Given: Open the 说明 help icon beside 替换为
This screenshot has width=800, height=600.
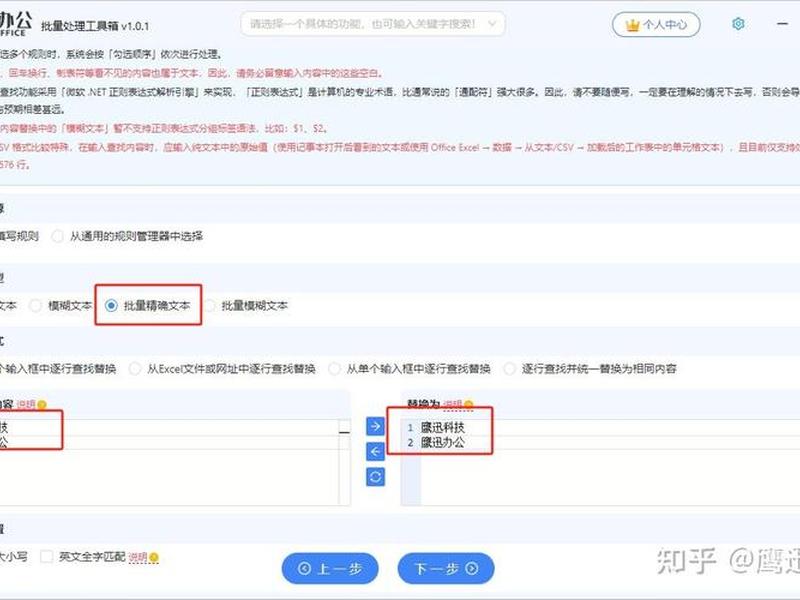Looking at the screenshot, I should pos(468,405).
